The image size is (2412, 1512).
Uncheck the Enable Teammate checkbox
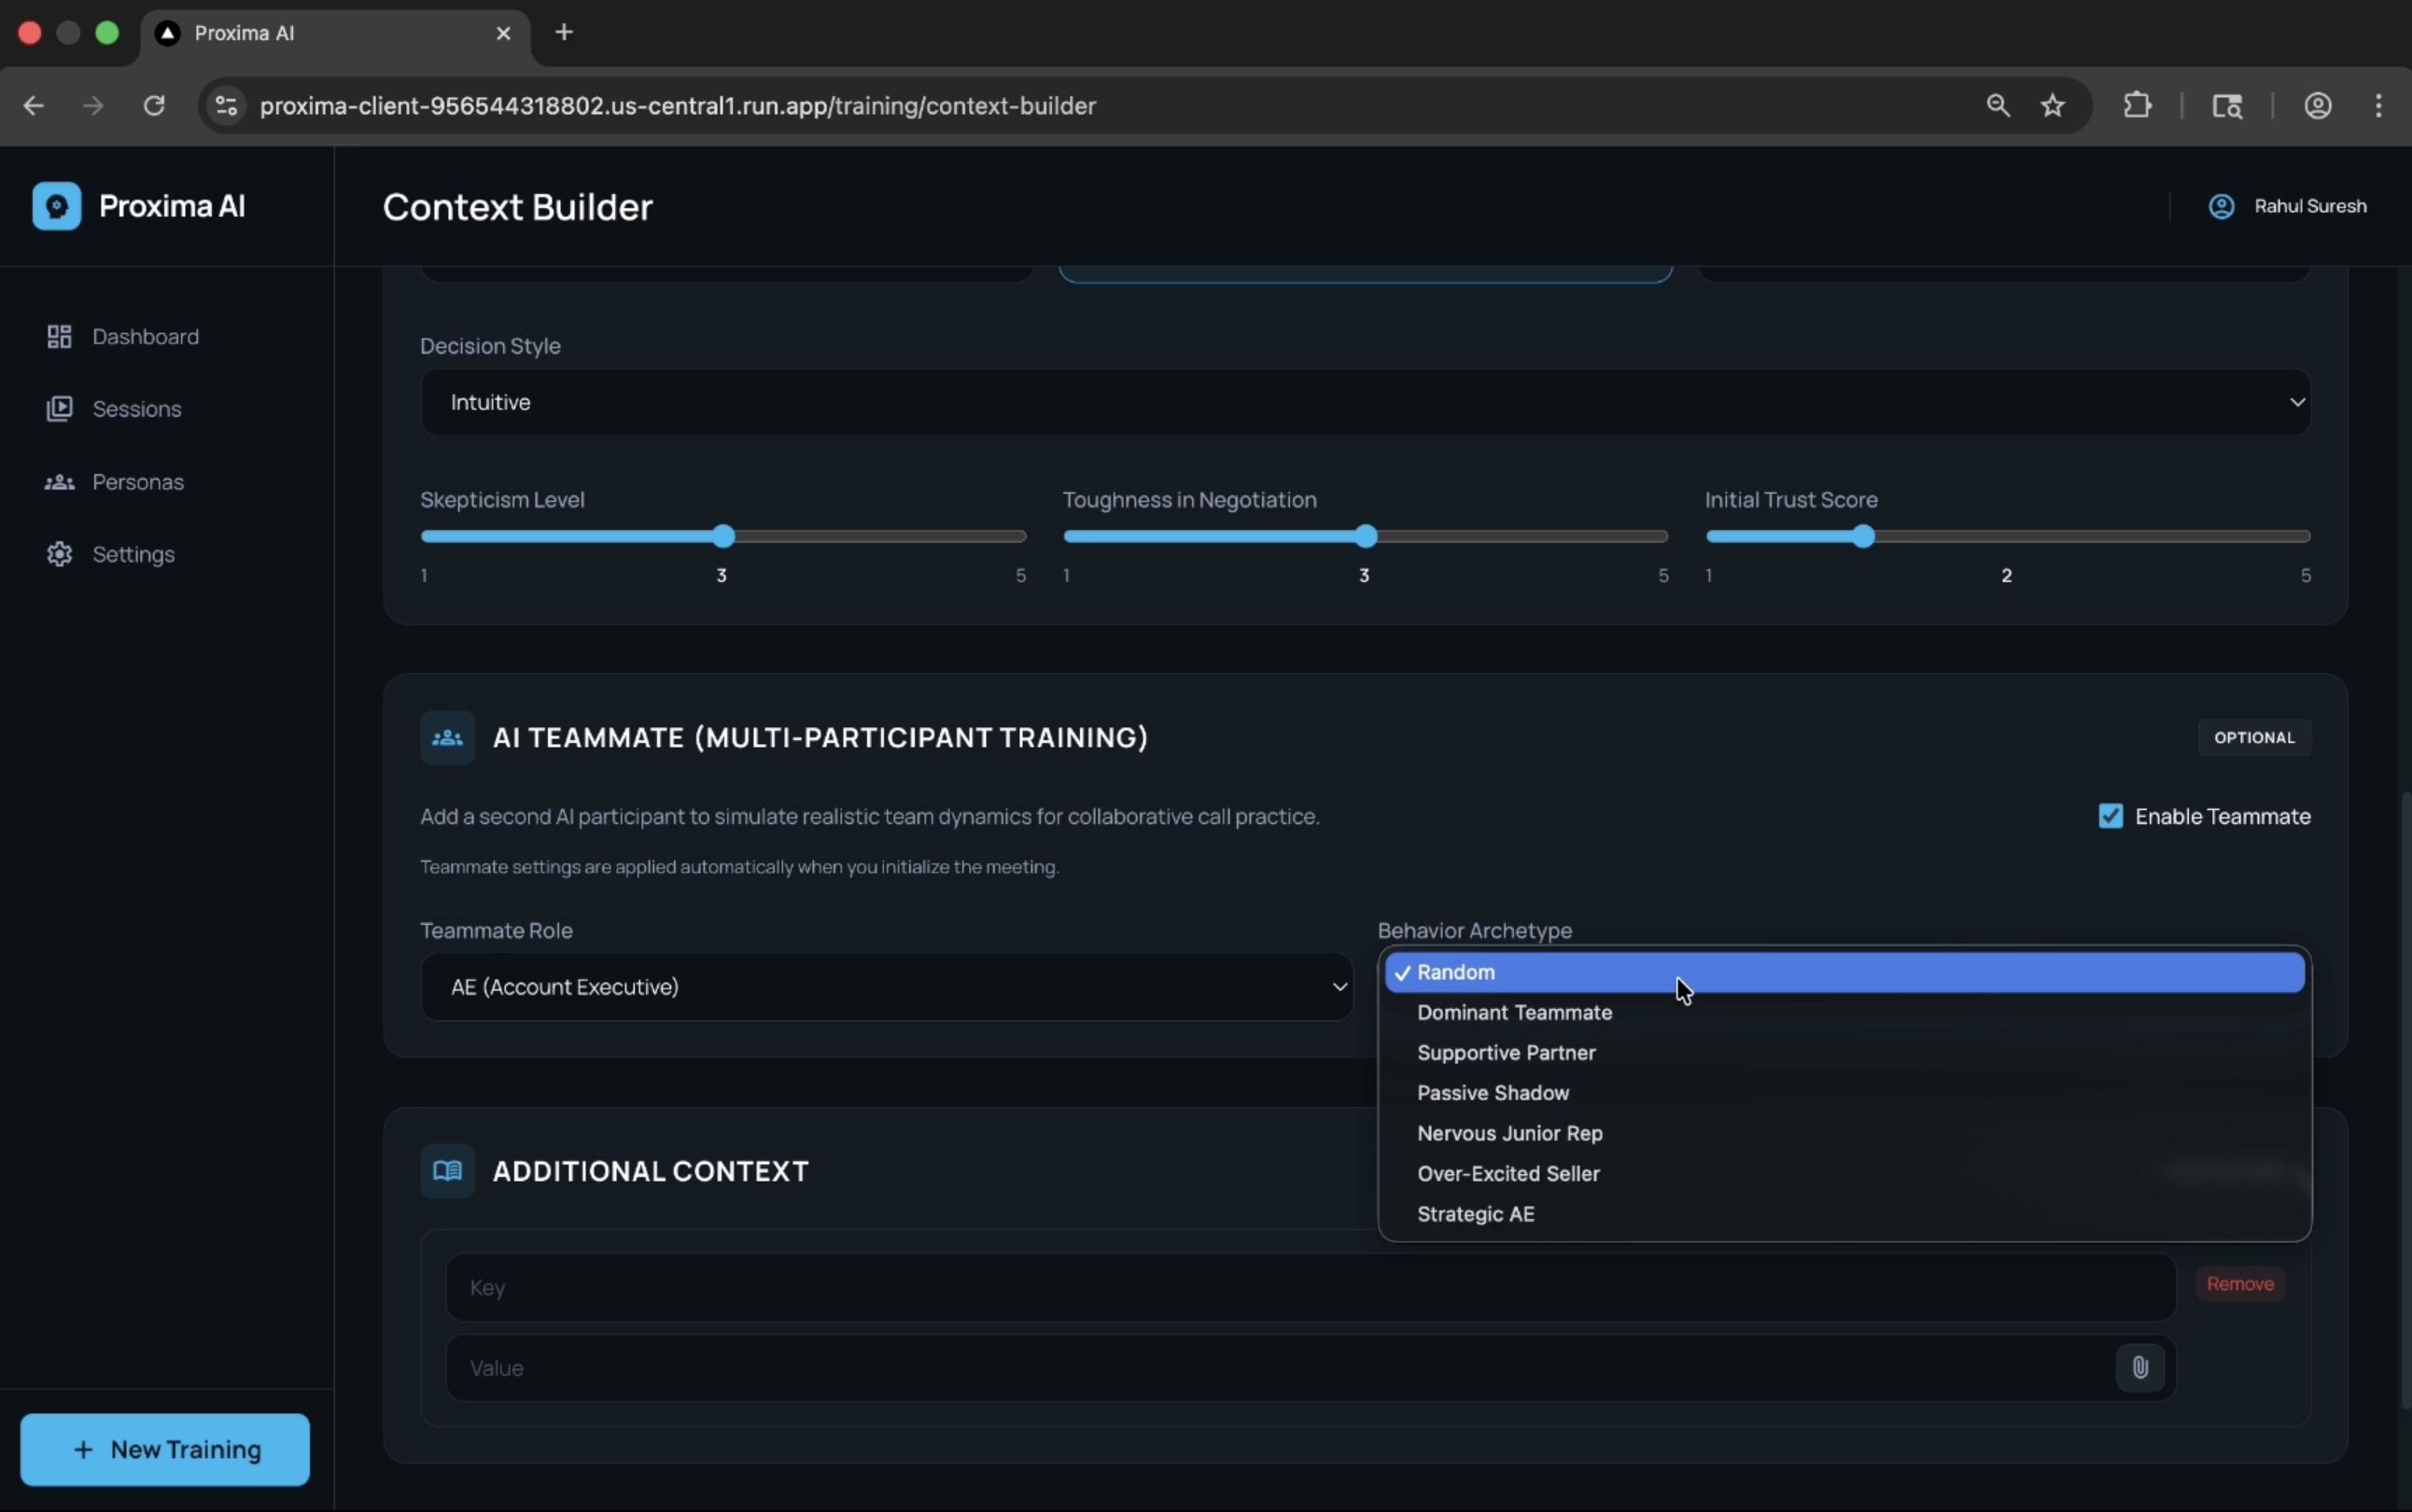click(2110, 816)
